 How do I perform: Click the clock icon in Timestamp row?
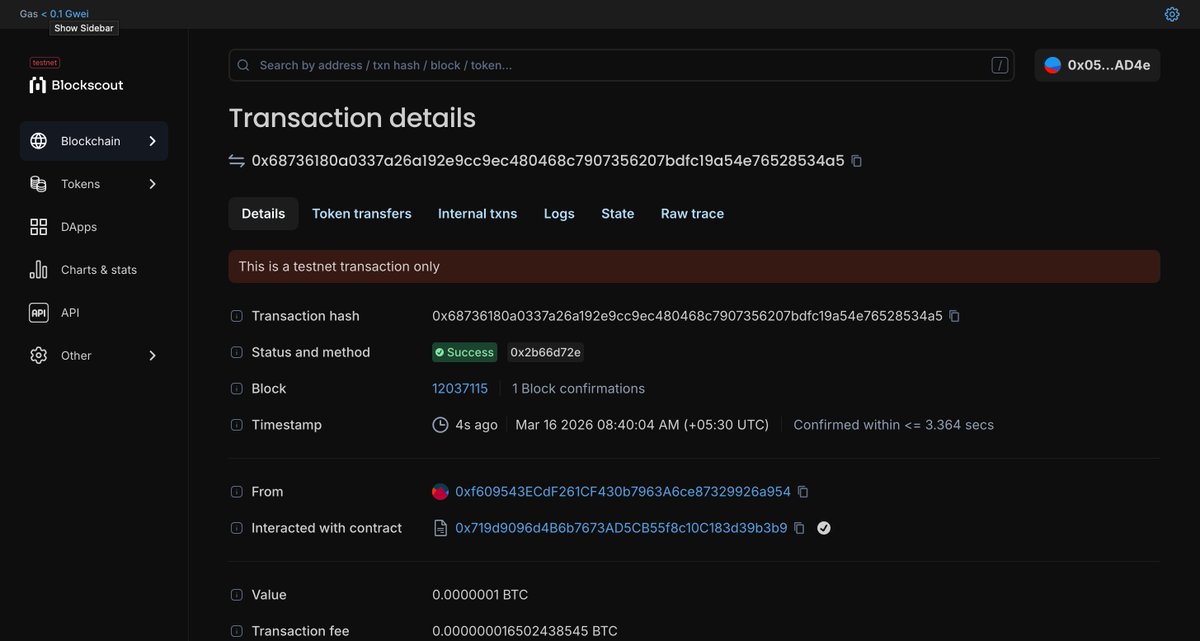(x=440, y=425)
